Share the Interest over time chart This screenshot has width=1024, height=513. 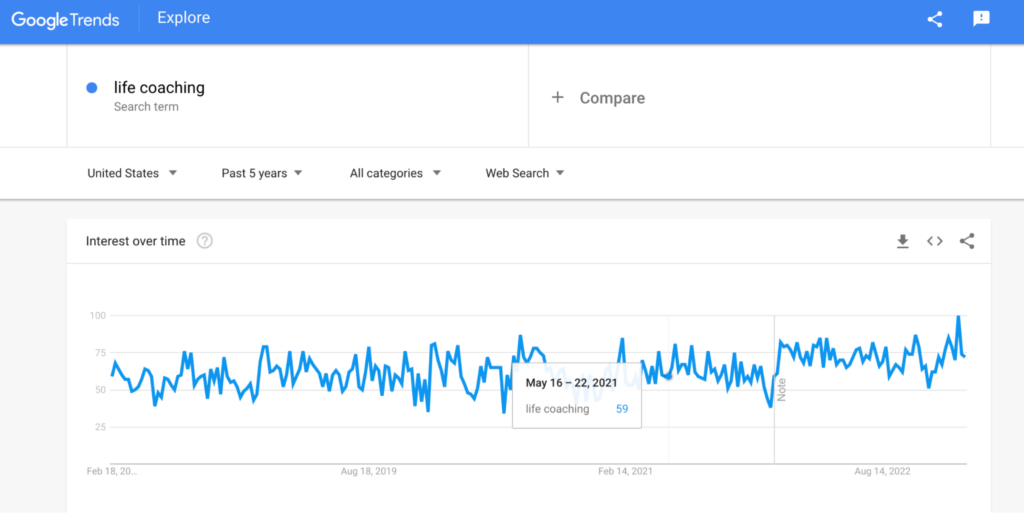pyautogui.click(x=967, y=241)
